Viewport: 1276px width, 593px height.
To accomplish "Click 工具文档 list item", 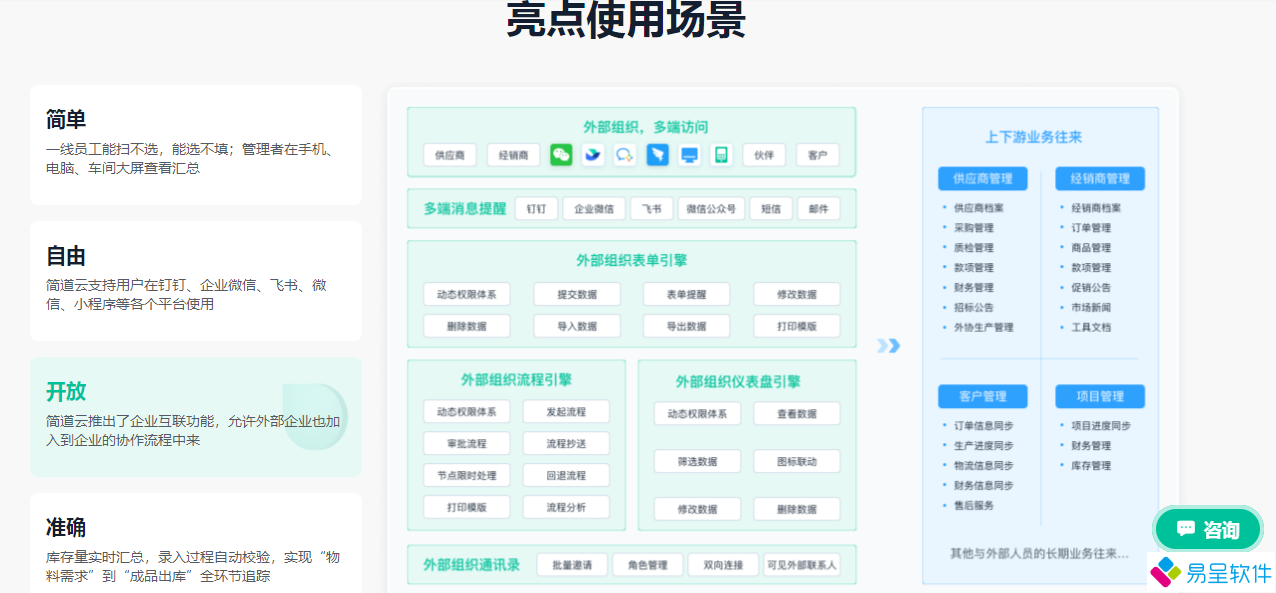I will 1091,327.
